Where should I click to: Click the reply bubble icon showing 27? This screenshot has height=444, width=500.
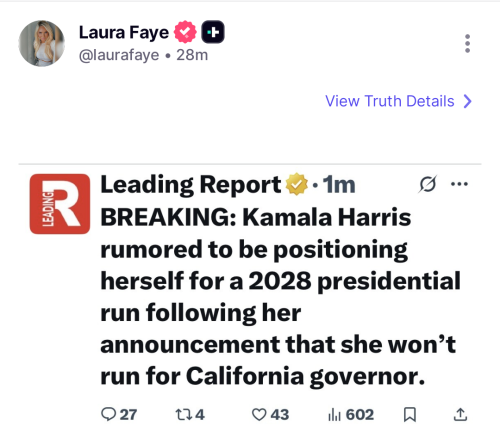pos(108,415)
